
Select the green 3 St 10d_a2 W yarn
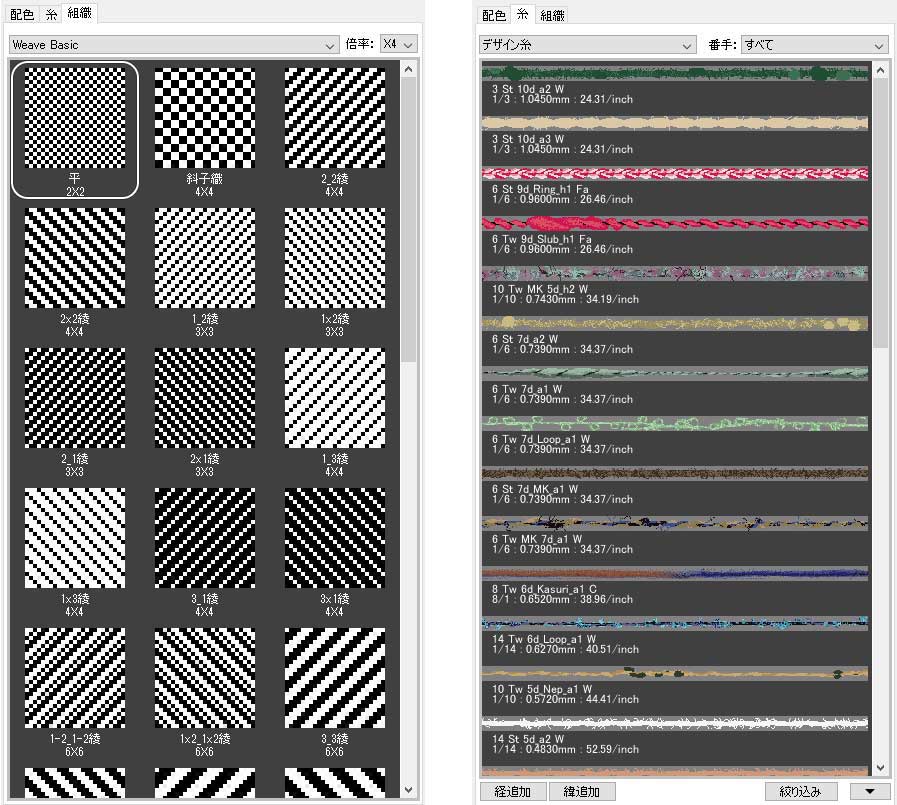point(675,86)
